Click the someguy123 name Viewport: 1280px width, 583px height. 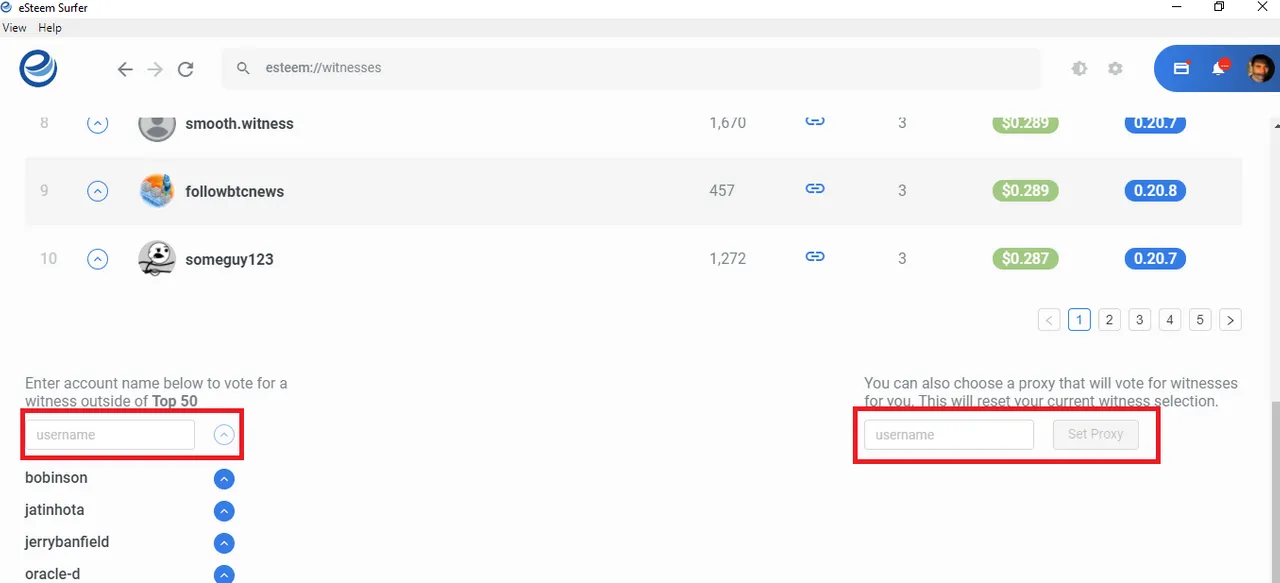pyautogui.click(x=230, y=259)
